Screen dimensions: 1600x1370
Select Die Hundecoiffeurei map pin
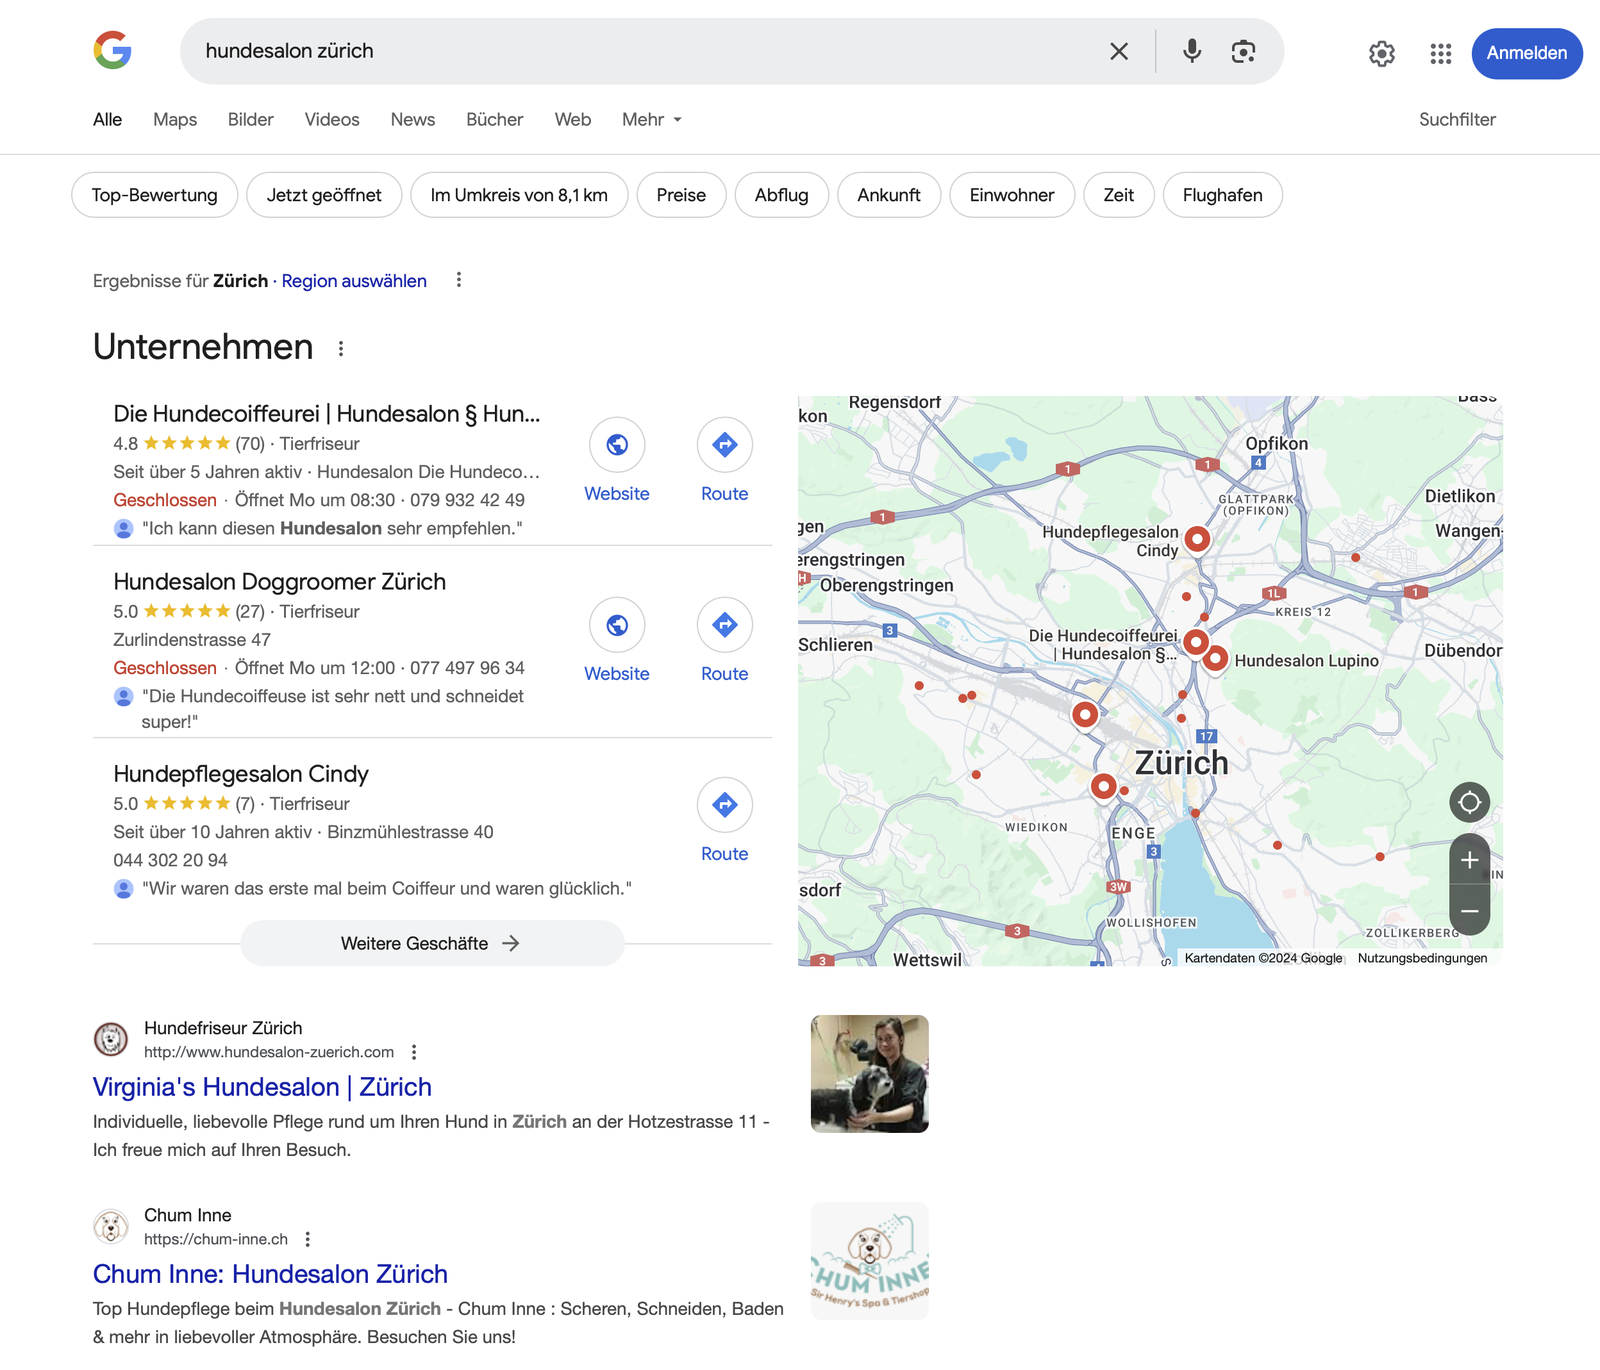pos(1196,642)
